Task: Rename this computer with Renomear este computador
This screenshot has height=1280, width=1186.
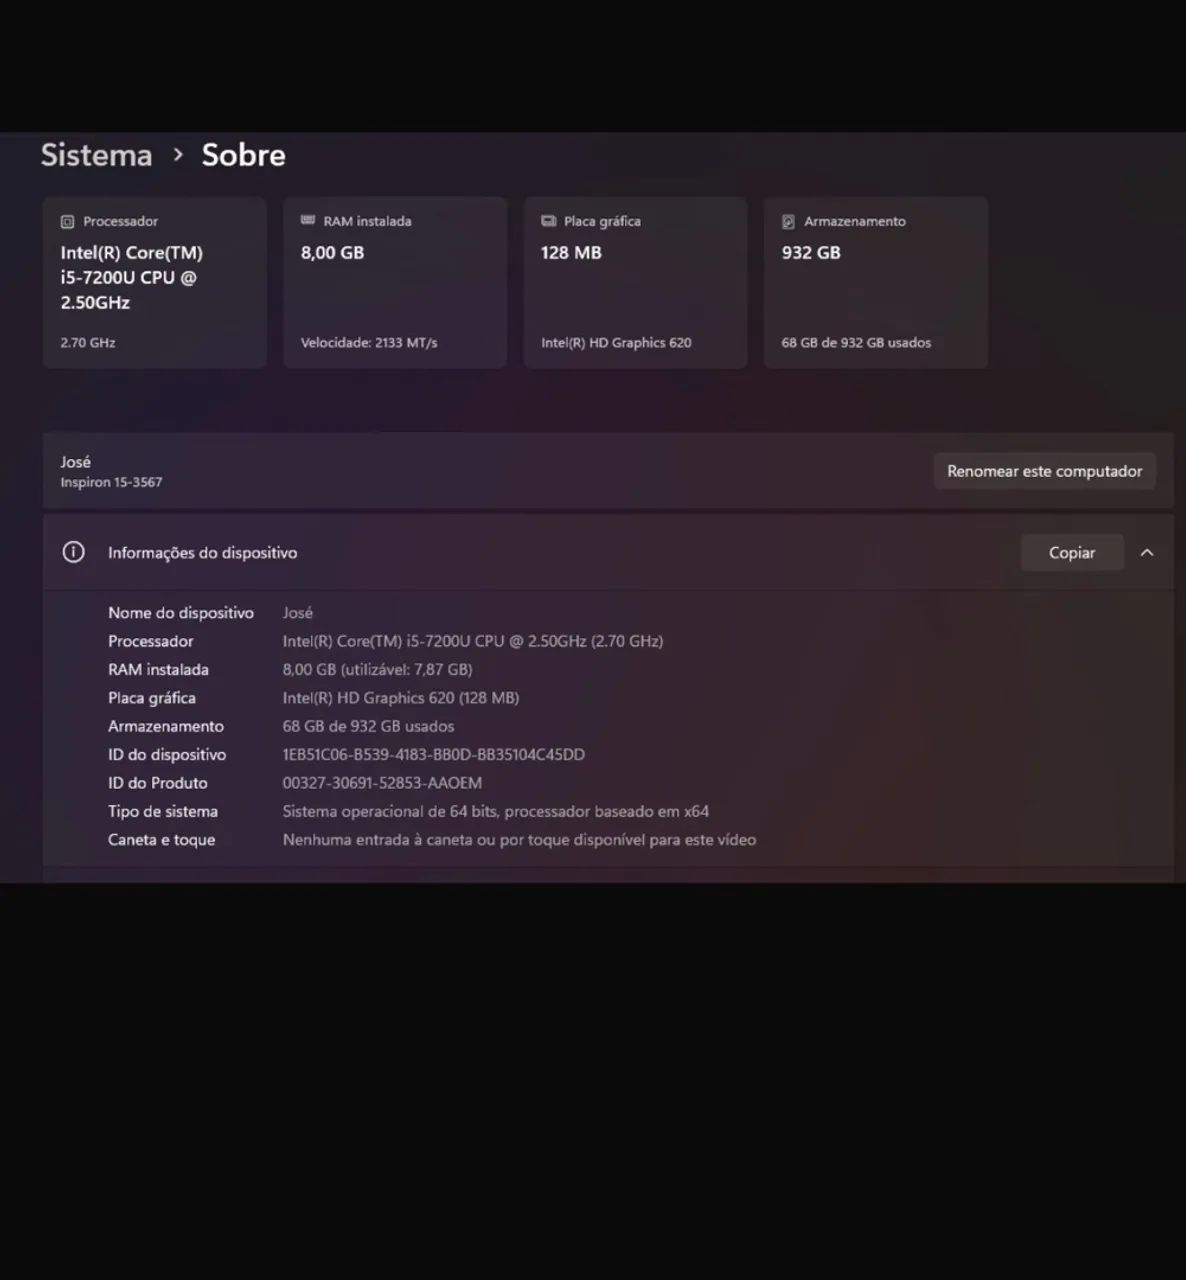Action: [1045, 471]
